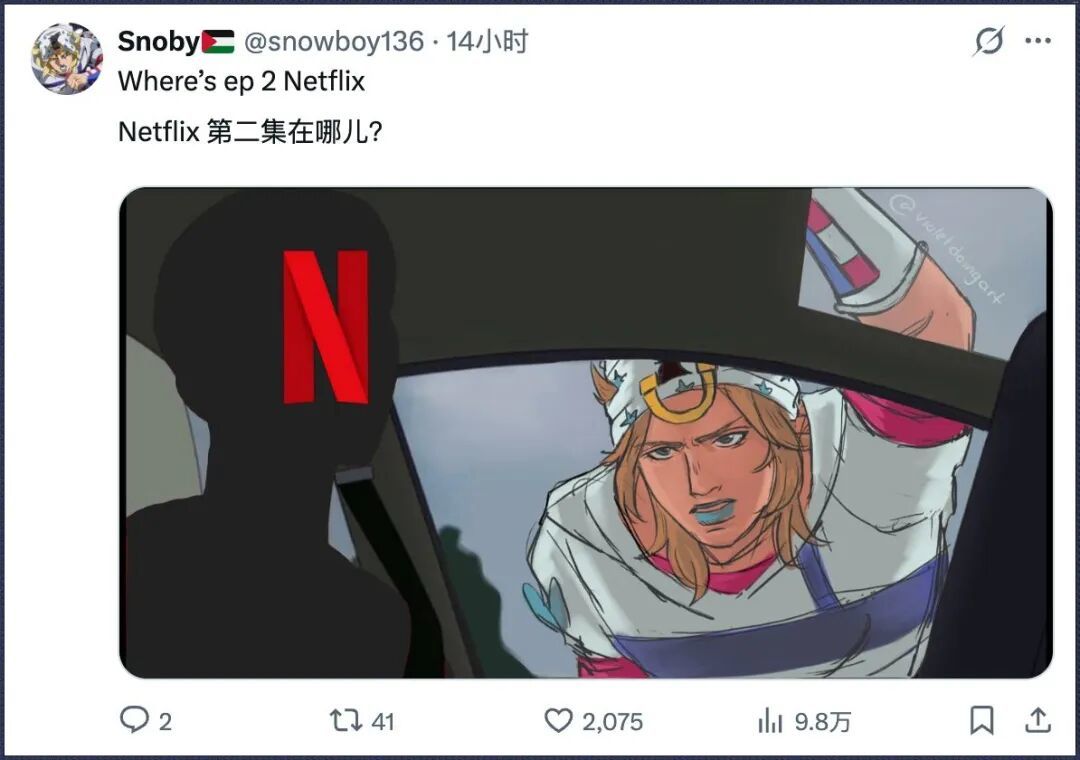The image size is (1080, 760).
Task: Bookmark this post
Action: [x=982, y=721]
